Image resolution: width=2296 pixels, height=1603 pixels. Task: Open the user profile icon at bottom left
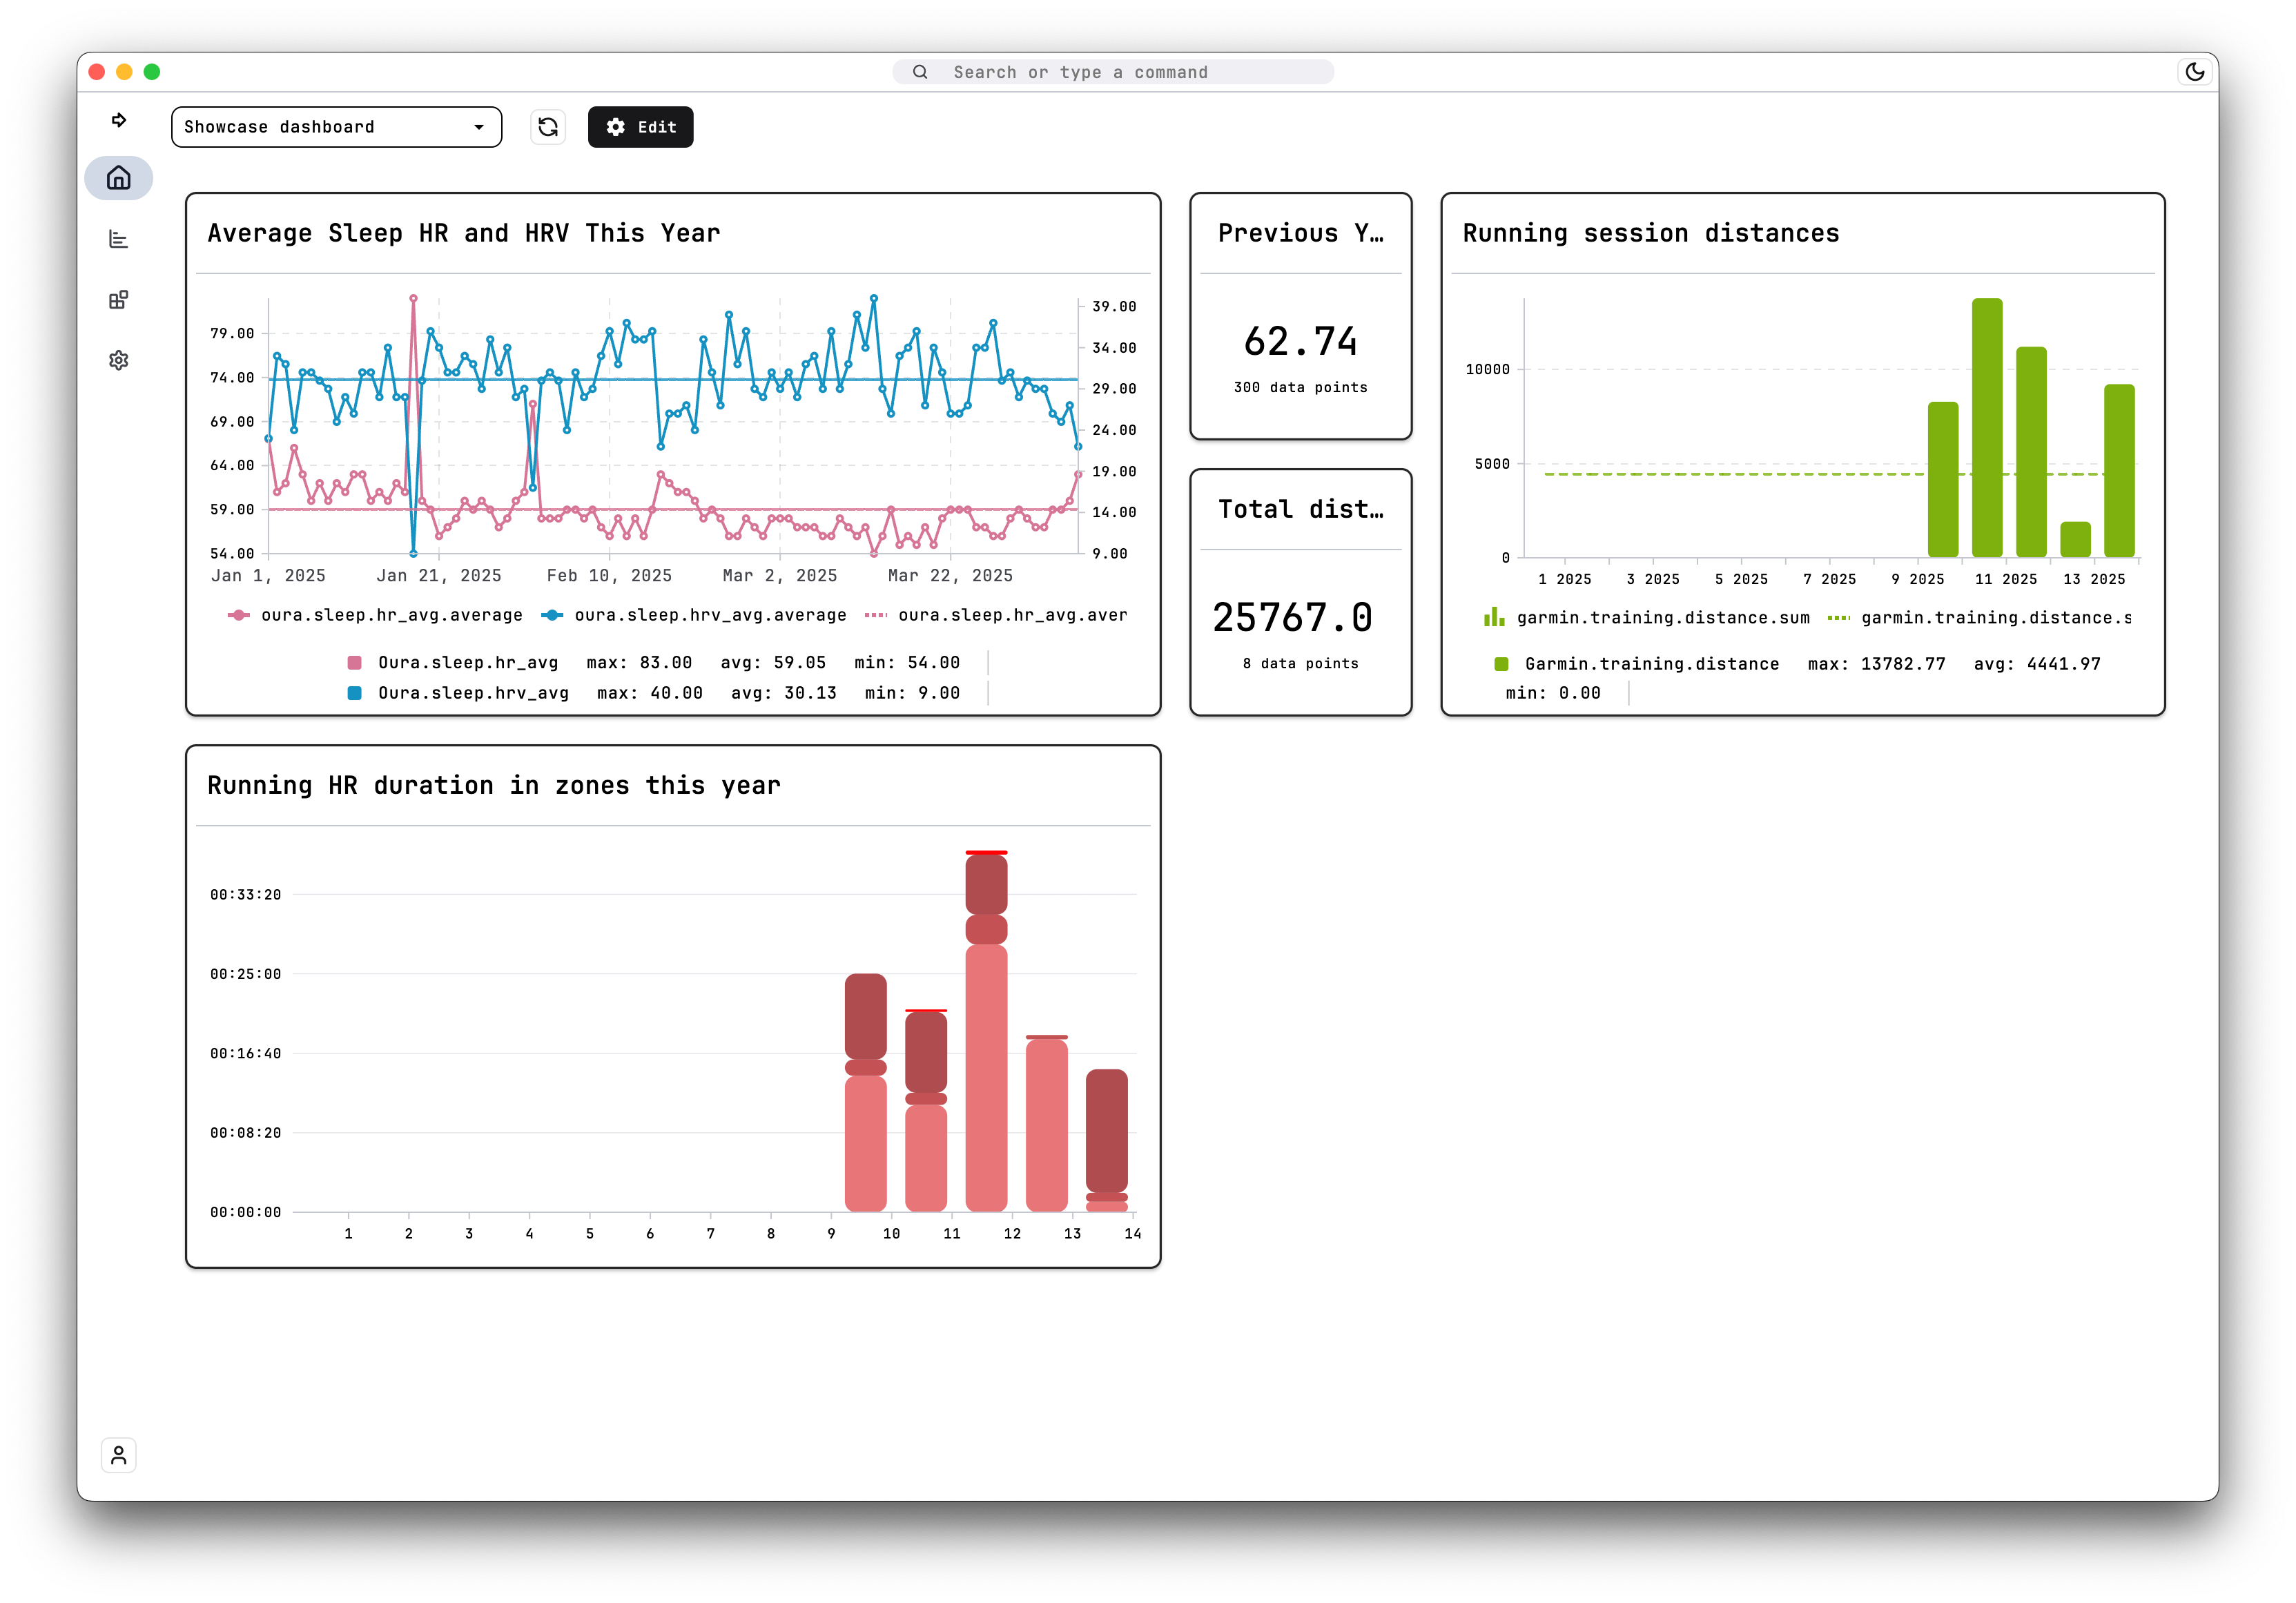point(119,1455)
